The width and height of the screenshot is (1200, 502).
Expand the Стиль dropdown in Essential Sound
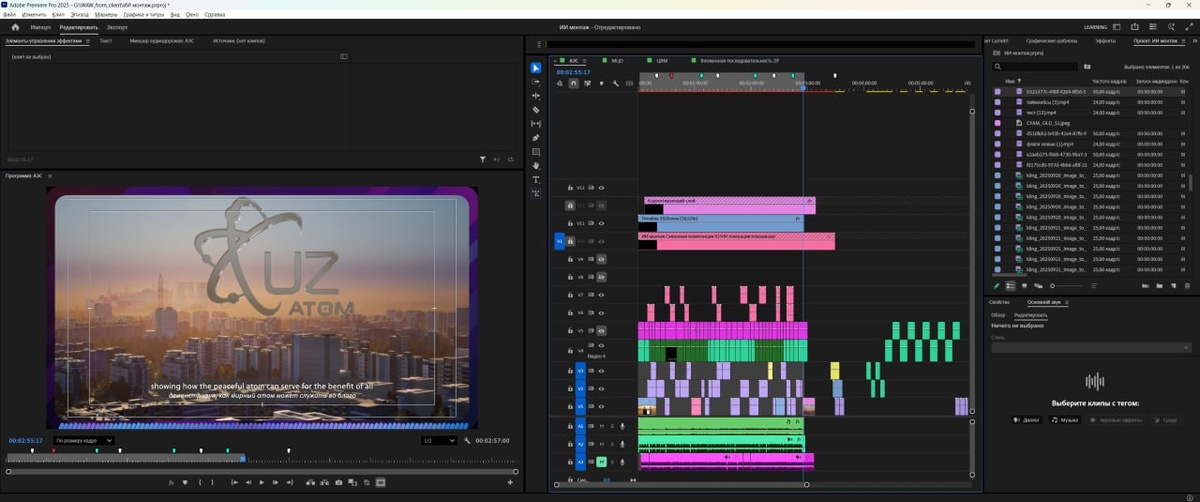tap(1091, 348)
